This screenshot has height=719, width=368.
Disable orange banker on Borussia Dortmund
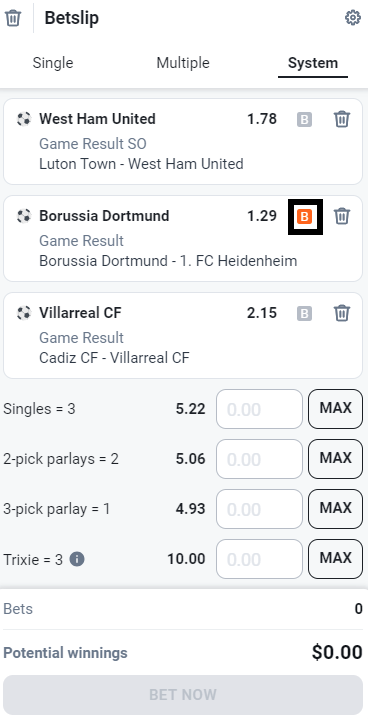point(304,216)
